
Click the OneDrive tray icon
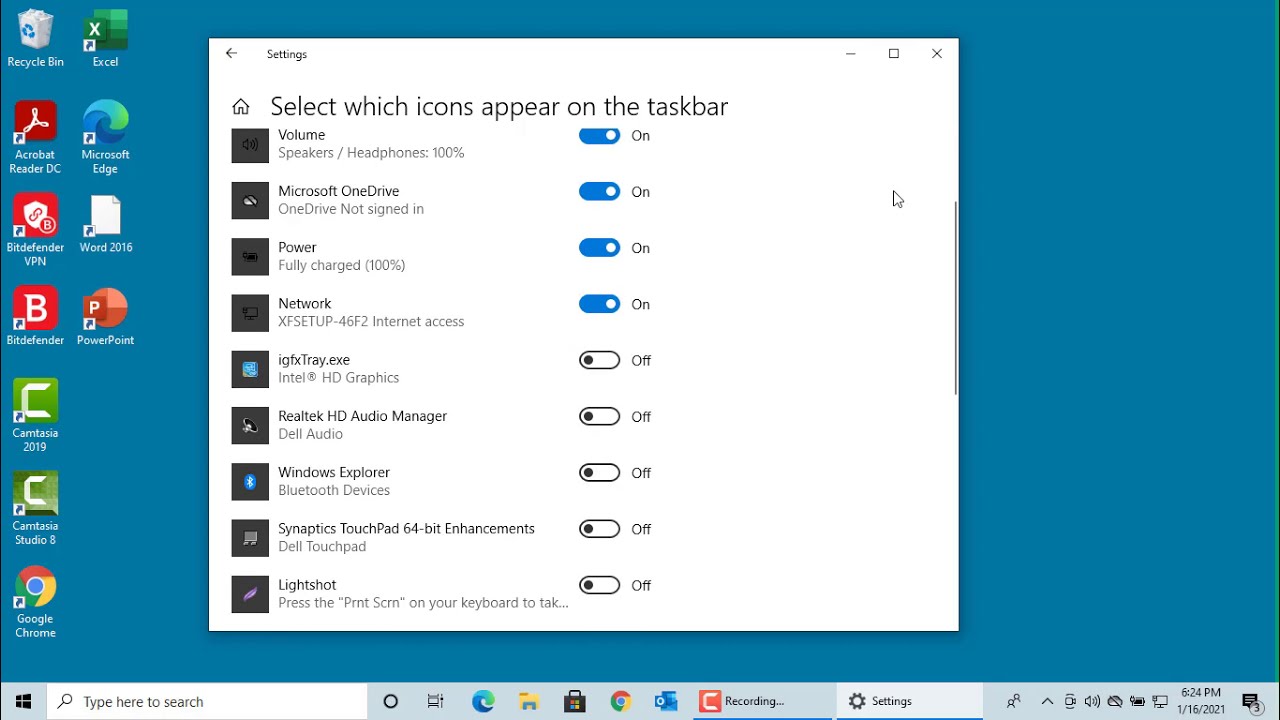[1115, 702]
